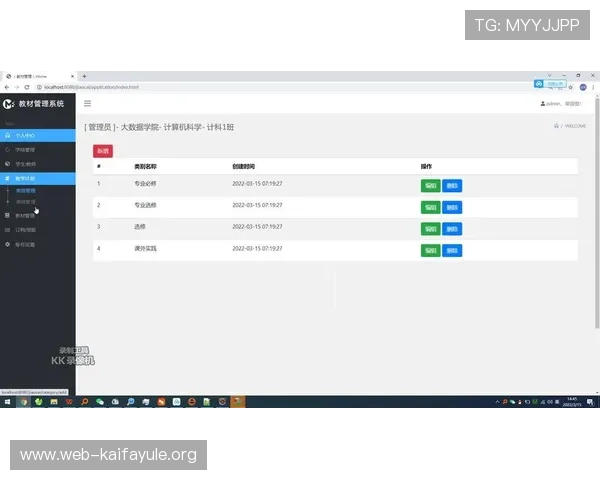Bookmark the page with the star icon
The height and width of the screenshot is (480, 600).
tap(571, 87)
